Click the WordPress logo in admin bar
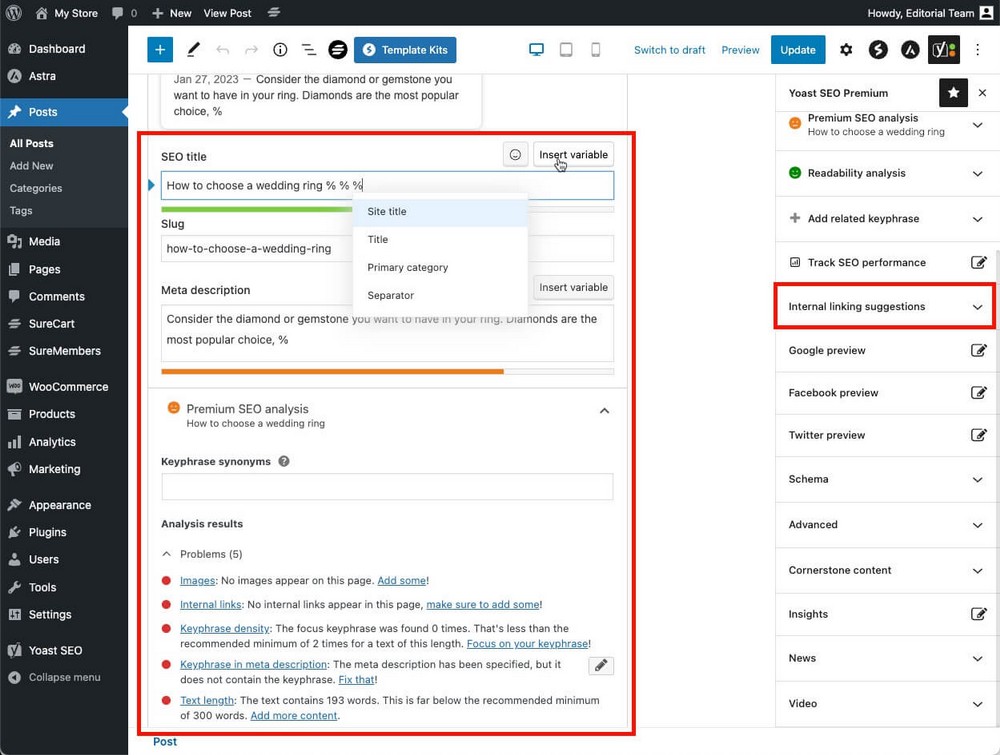Viewport: 1000px width, 755px height. pos(13,13)
